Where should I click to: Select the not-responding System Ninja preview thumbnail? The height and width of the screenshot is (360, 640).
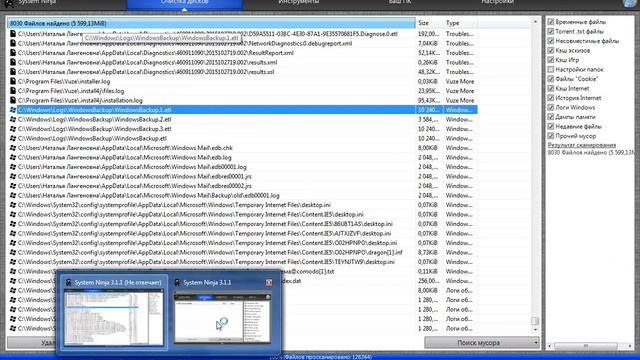click(x=114, y=317)
